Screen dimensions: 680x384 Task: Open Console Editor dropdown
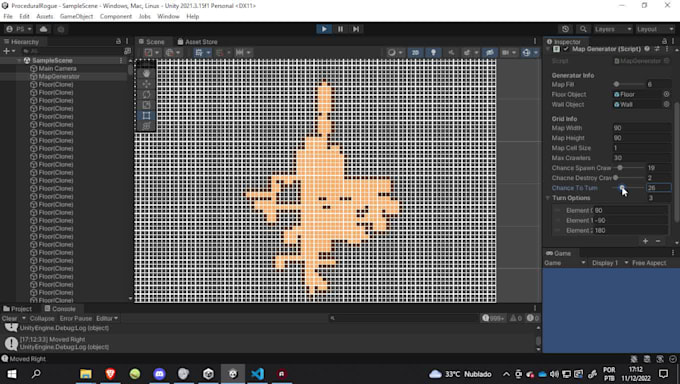(x=107, y=318)
